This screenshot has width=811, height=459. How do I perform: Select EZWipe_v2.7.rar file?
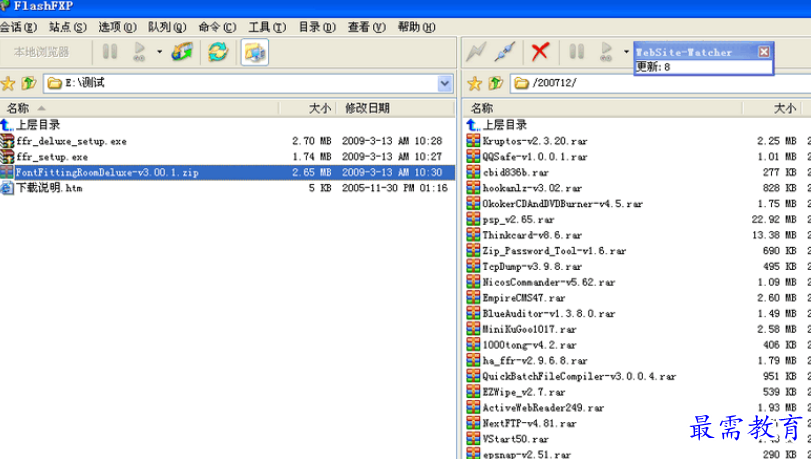coord(524,392)
